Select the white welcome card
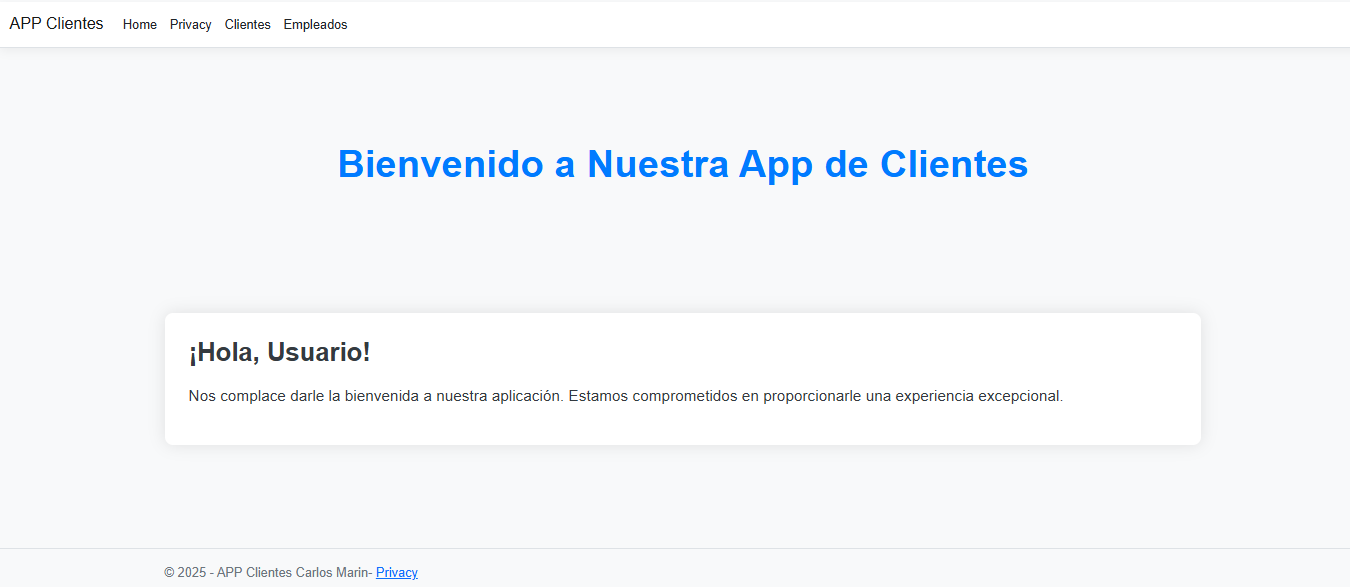Viewport: 1350px width, 587px height. click(683, 378)
